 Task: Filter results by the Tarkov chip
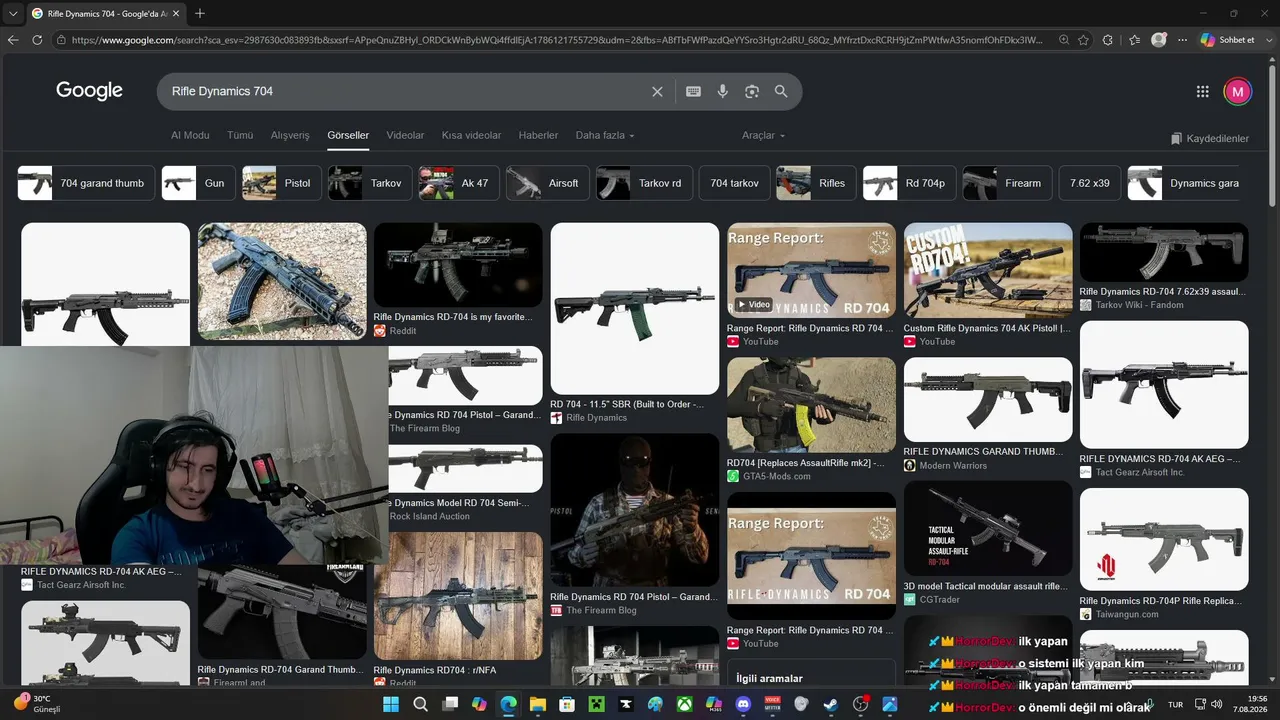[370, 183]
